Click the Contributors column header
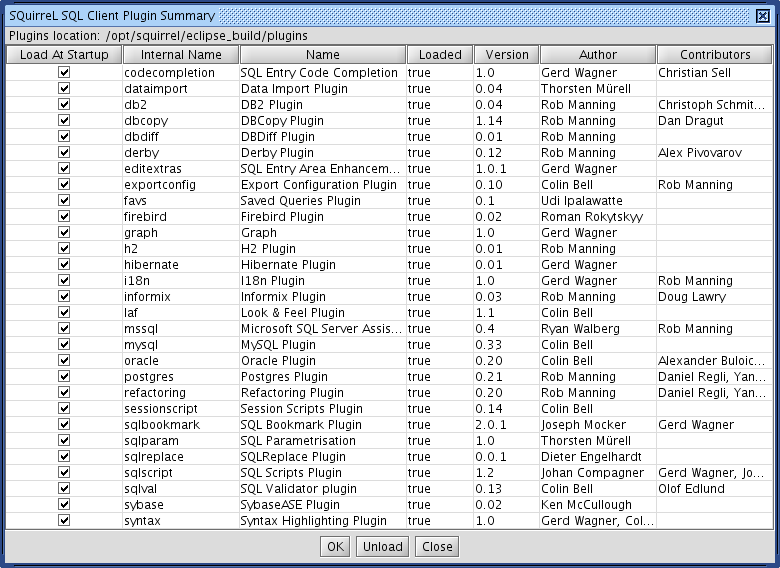780x568 pixels. point(715,55)
